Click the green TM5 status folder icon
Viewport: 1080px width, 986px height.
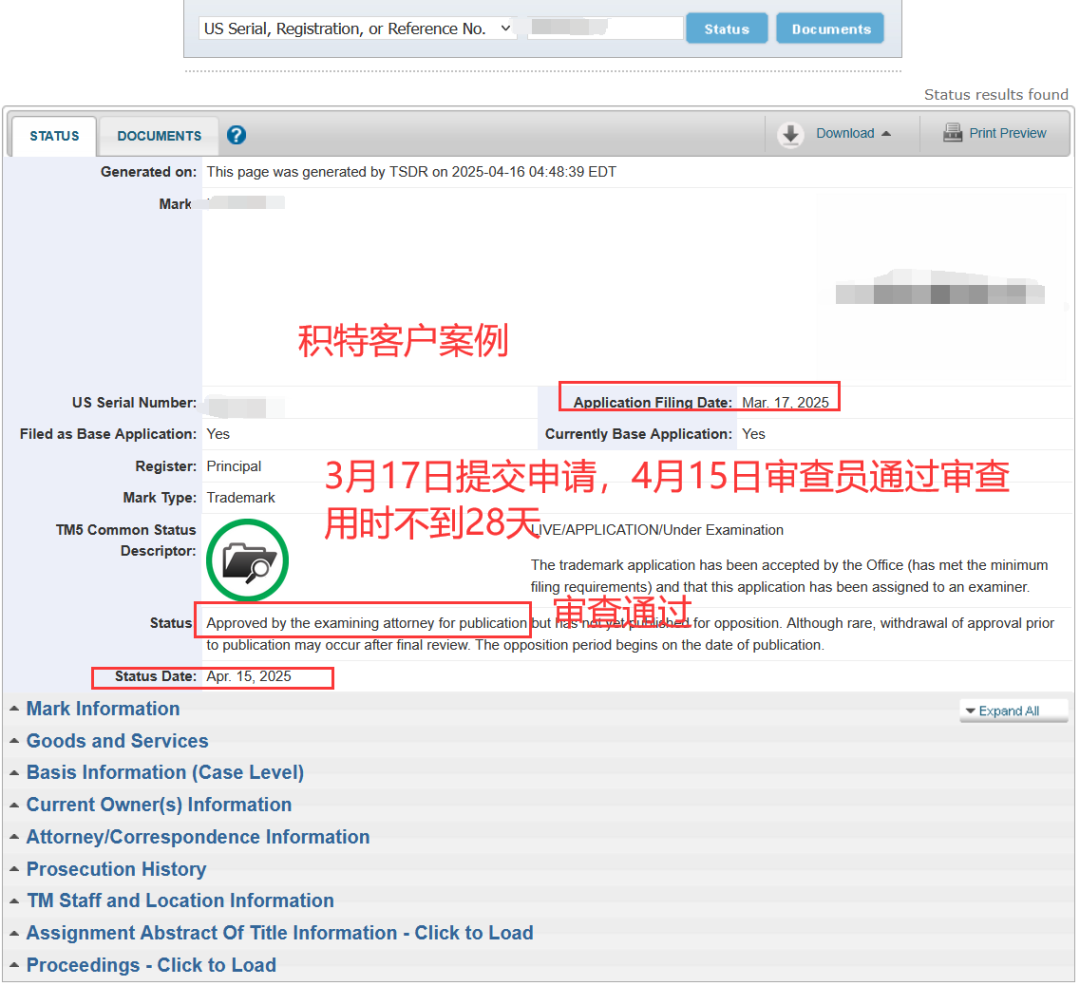(x=247, y=560)
